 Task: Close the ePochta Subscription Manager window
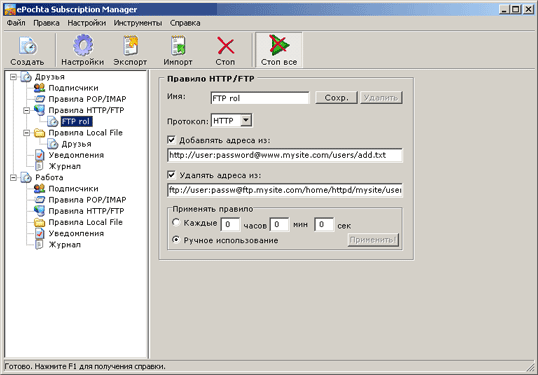click(528, 10)
